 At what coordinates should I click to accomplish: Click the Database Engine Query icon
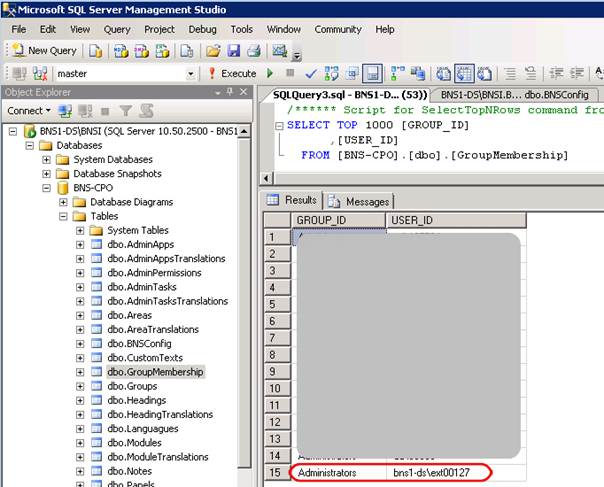[96, 50]
